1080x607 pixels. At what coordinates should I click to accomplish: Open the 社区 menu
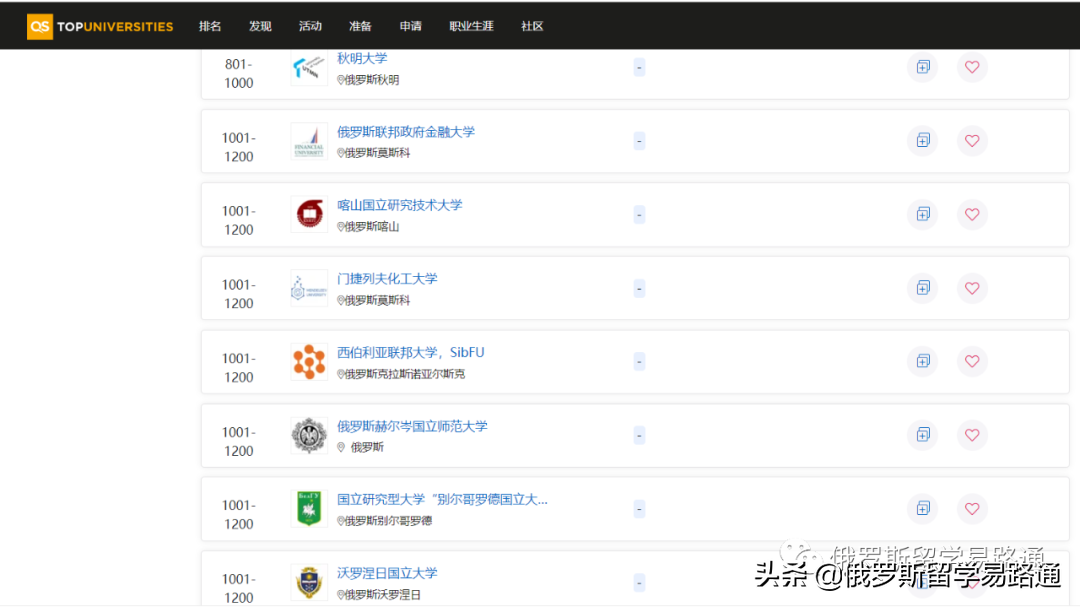point(532,26)
